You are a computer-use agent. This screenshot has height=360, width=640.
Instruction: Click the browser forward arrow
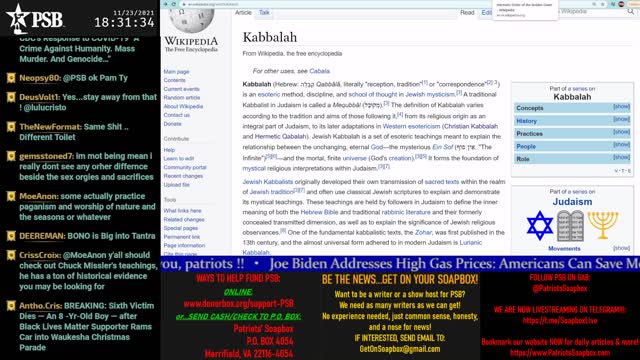coord(165,4)
